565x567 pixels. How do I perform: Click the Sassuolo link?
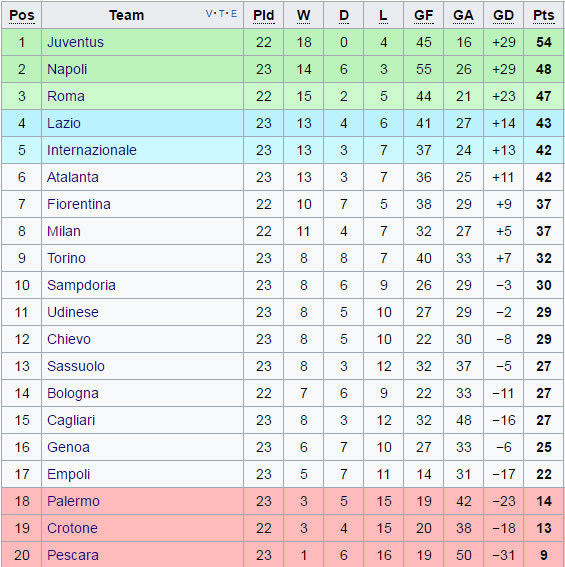[76, 366]
